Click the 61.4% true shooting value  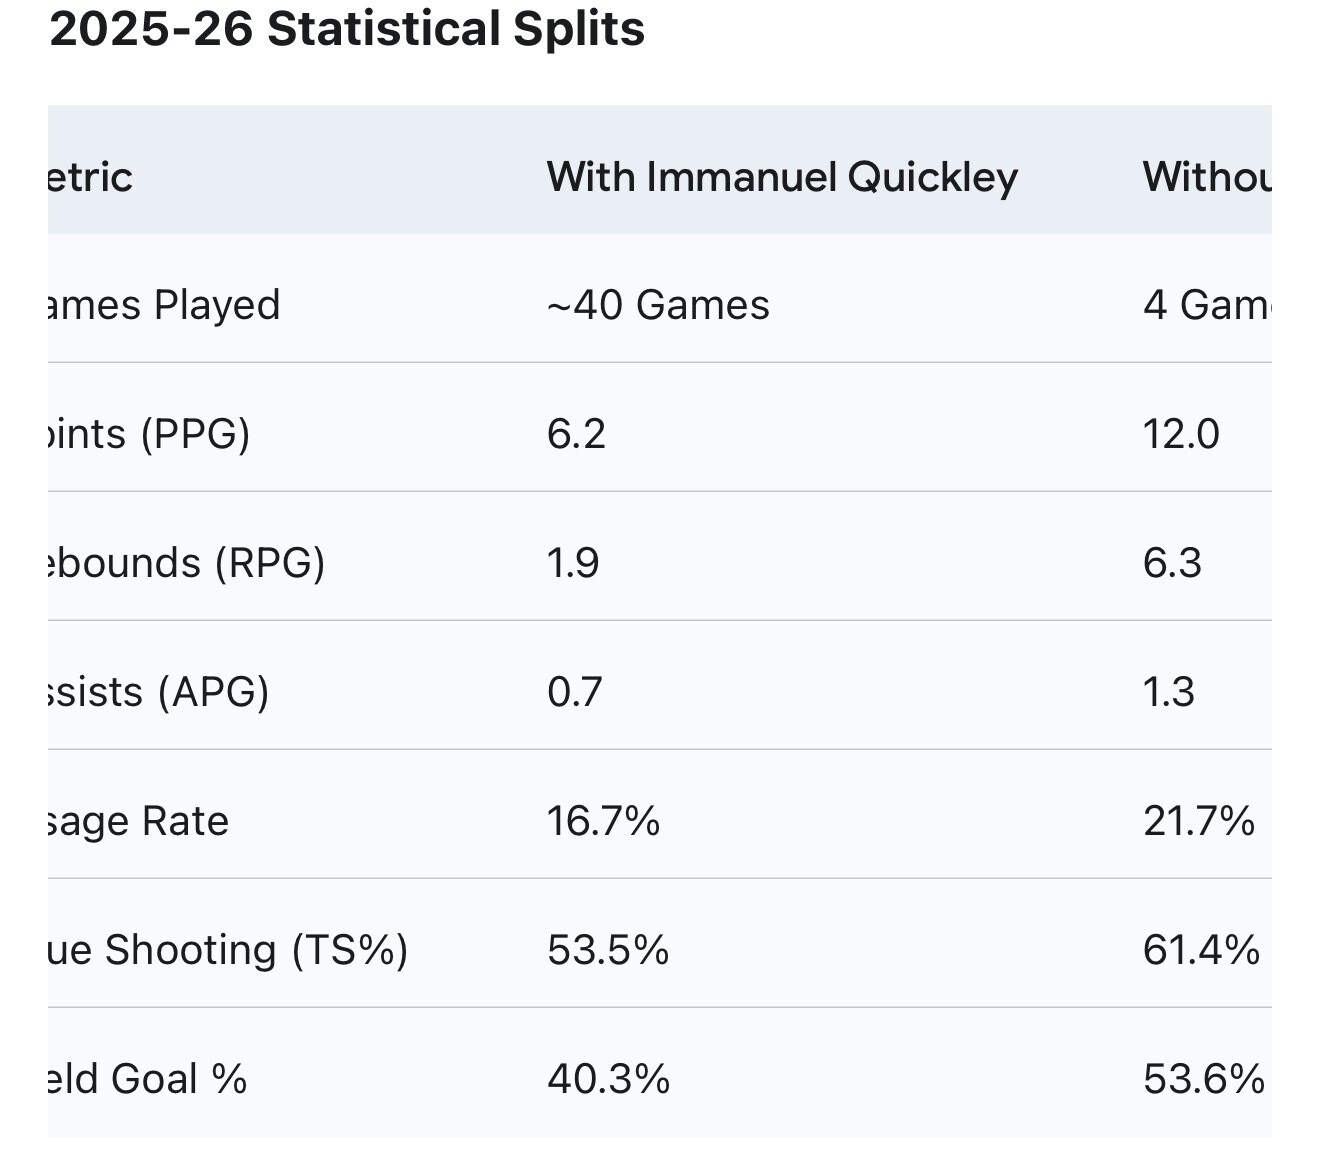(1200, 950)
